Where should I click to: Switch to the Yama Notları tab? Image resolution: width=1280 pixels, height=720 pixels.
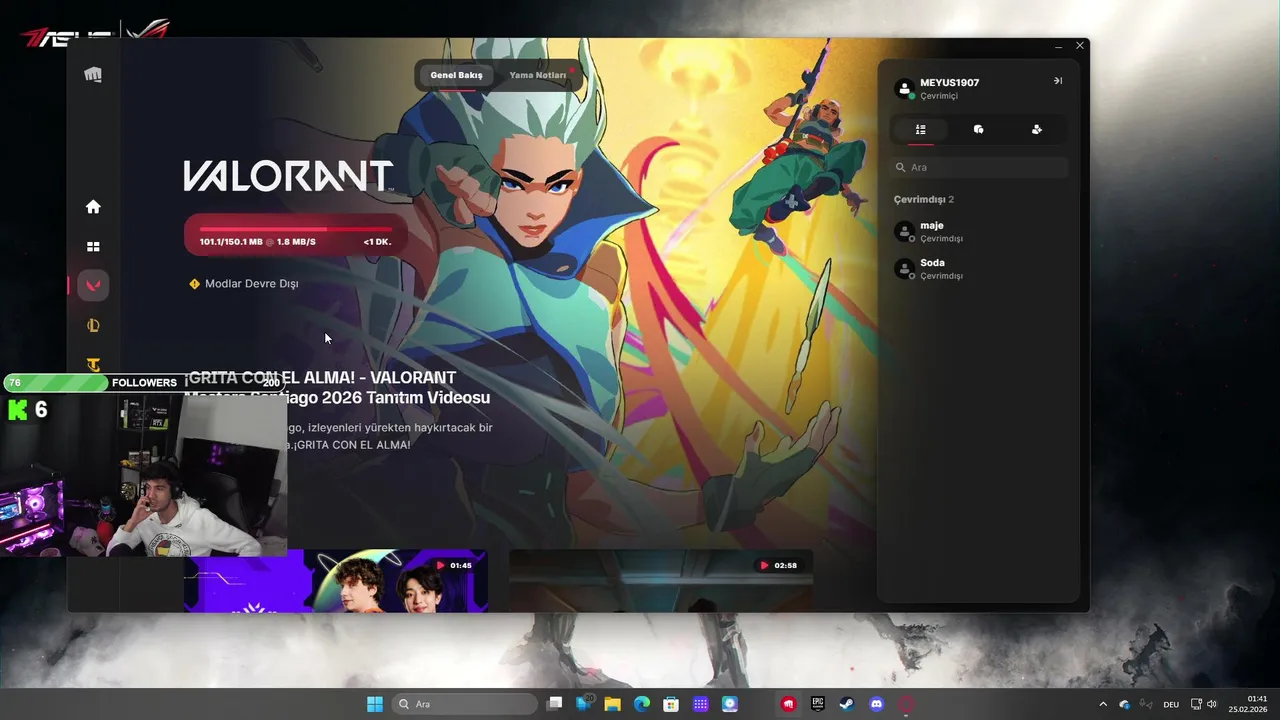pos(538,75)
